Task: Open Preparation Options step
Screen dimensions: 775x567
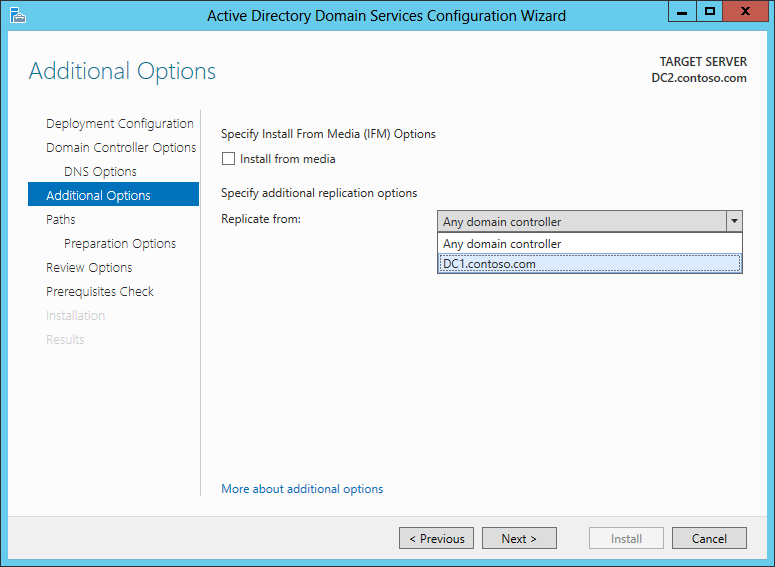Action: [x=120, y=244]
